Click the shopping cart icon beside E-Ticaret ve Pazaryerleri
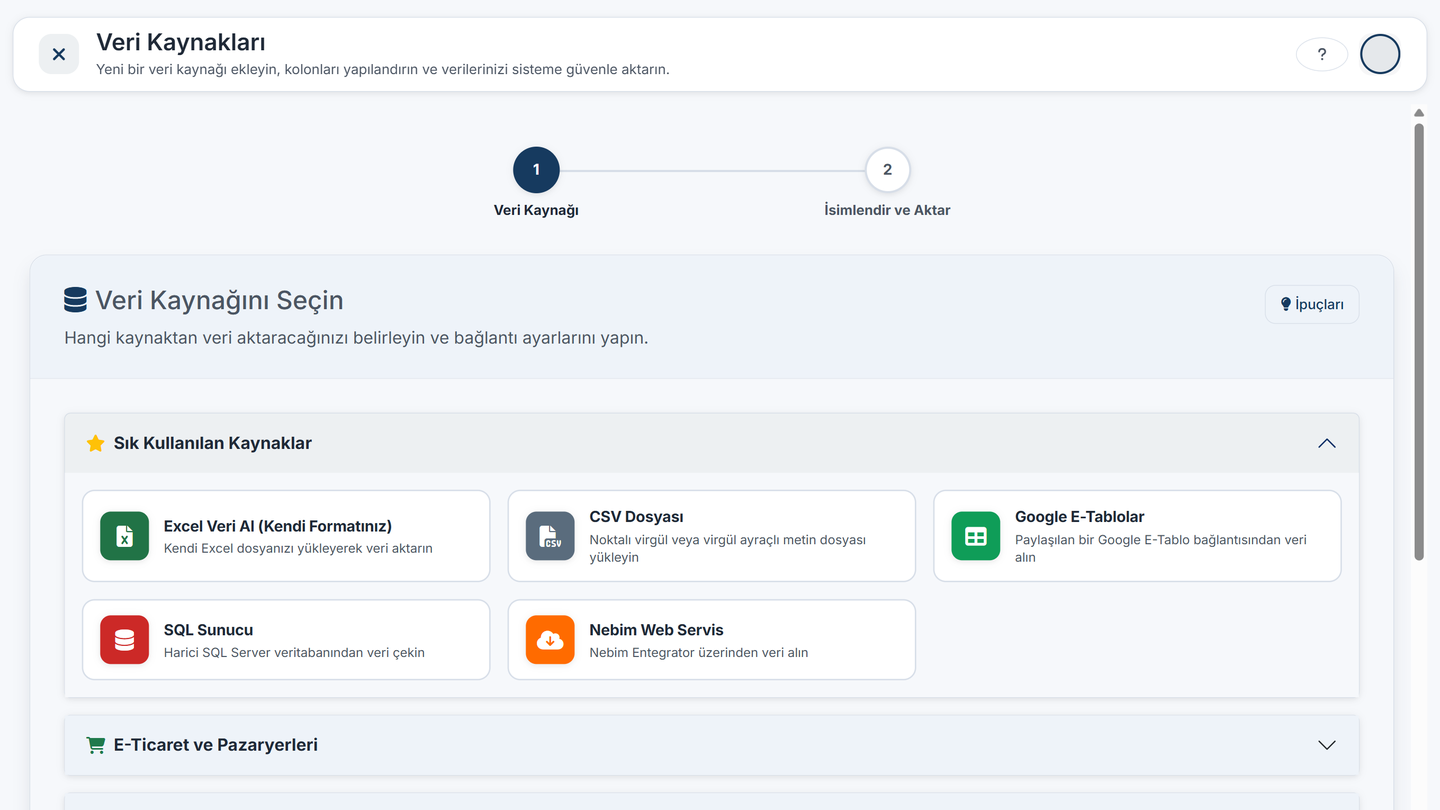The image size is (1440, 810). (96, 745)
